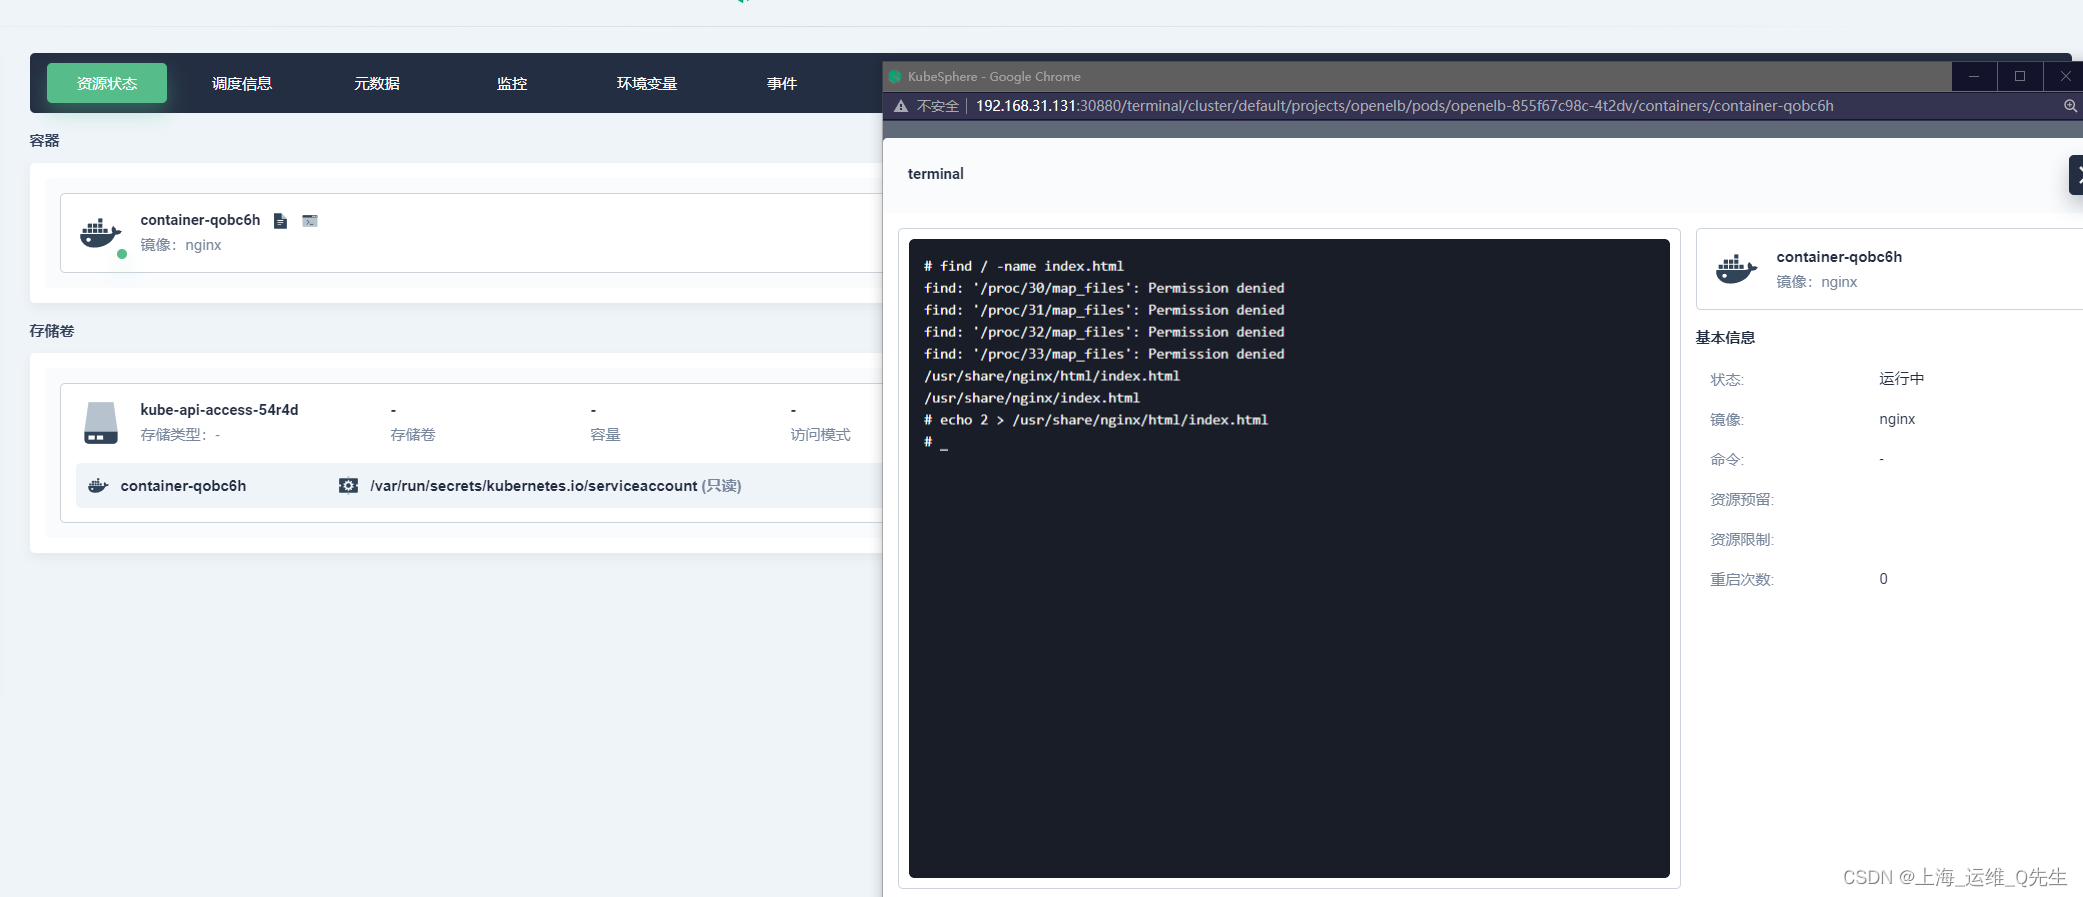Click the 基本信息 section heading
The image size is (2083, 897).
coord(1725,338)
